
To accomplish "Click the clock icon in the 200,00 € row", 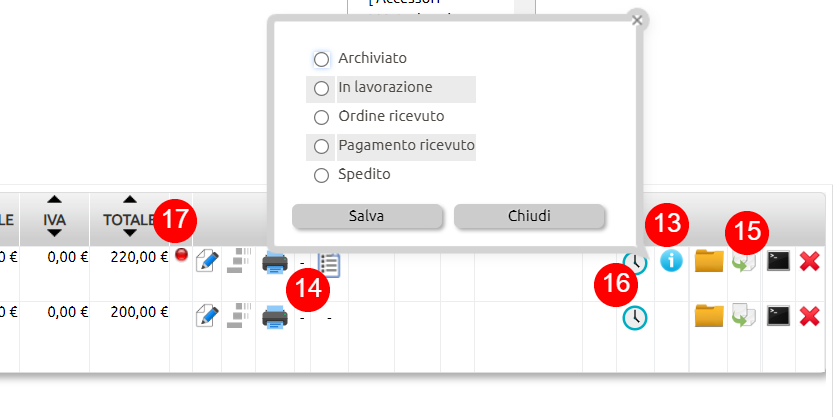I will [x=635, y=318].
